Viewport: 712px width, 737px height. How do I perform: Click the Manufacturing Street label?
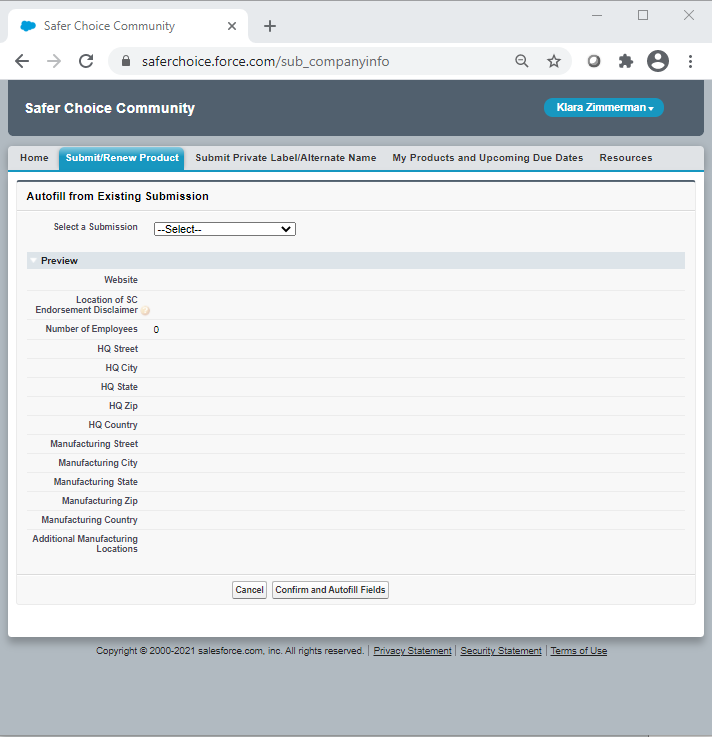point(94,444)
